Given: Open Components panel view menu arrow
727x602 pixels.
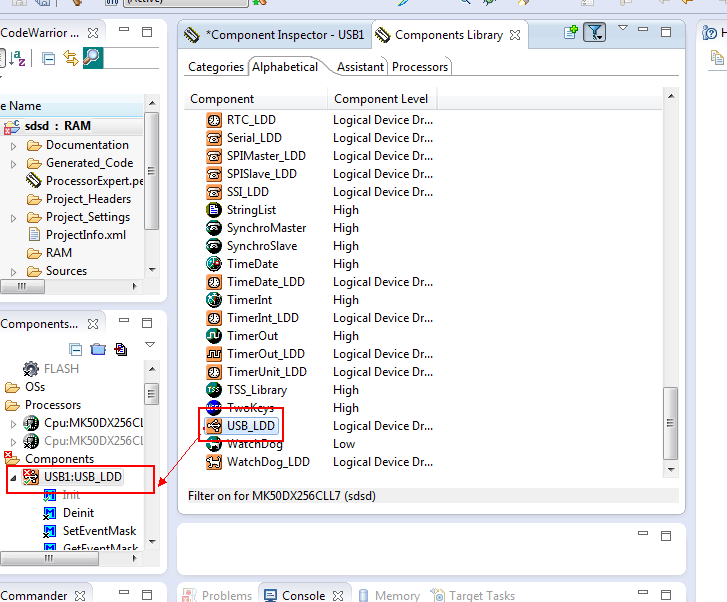Looking at the screenshot, I should click(x=150, y=345).
